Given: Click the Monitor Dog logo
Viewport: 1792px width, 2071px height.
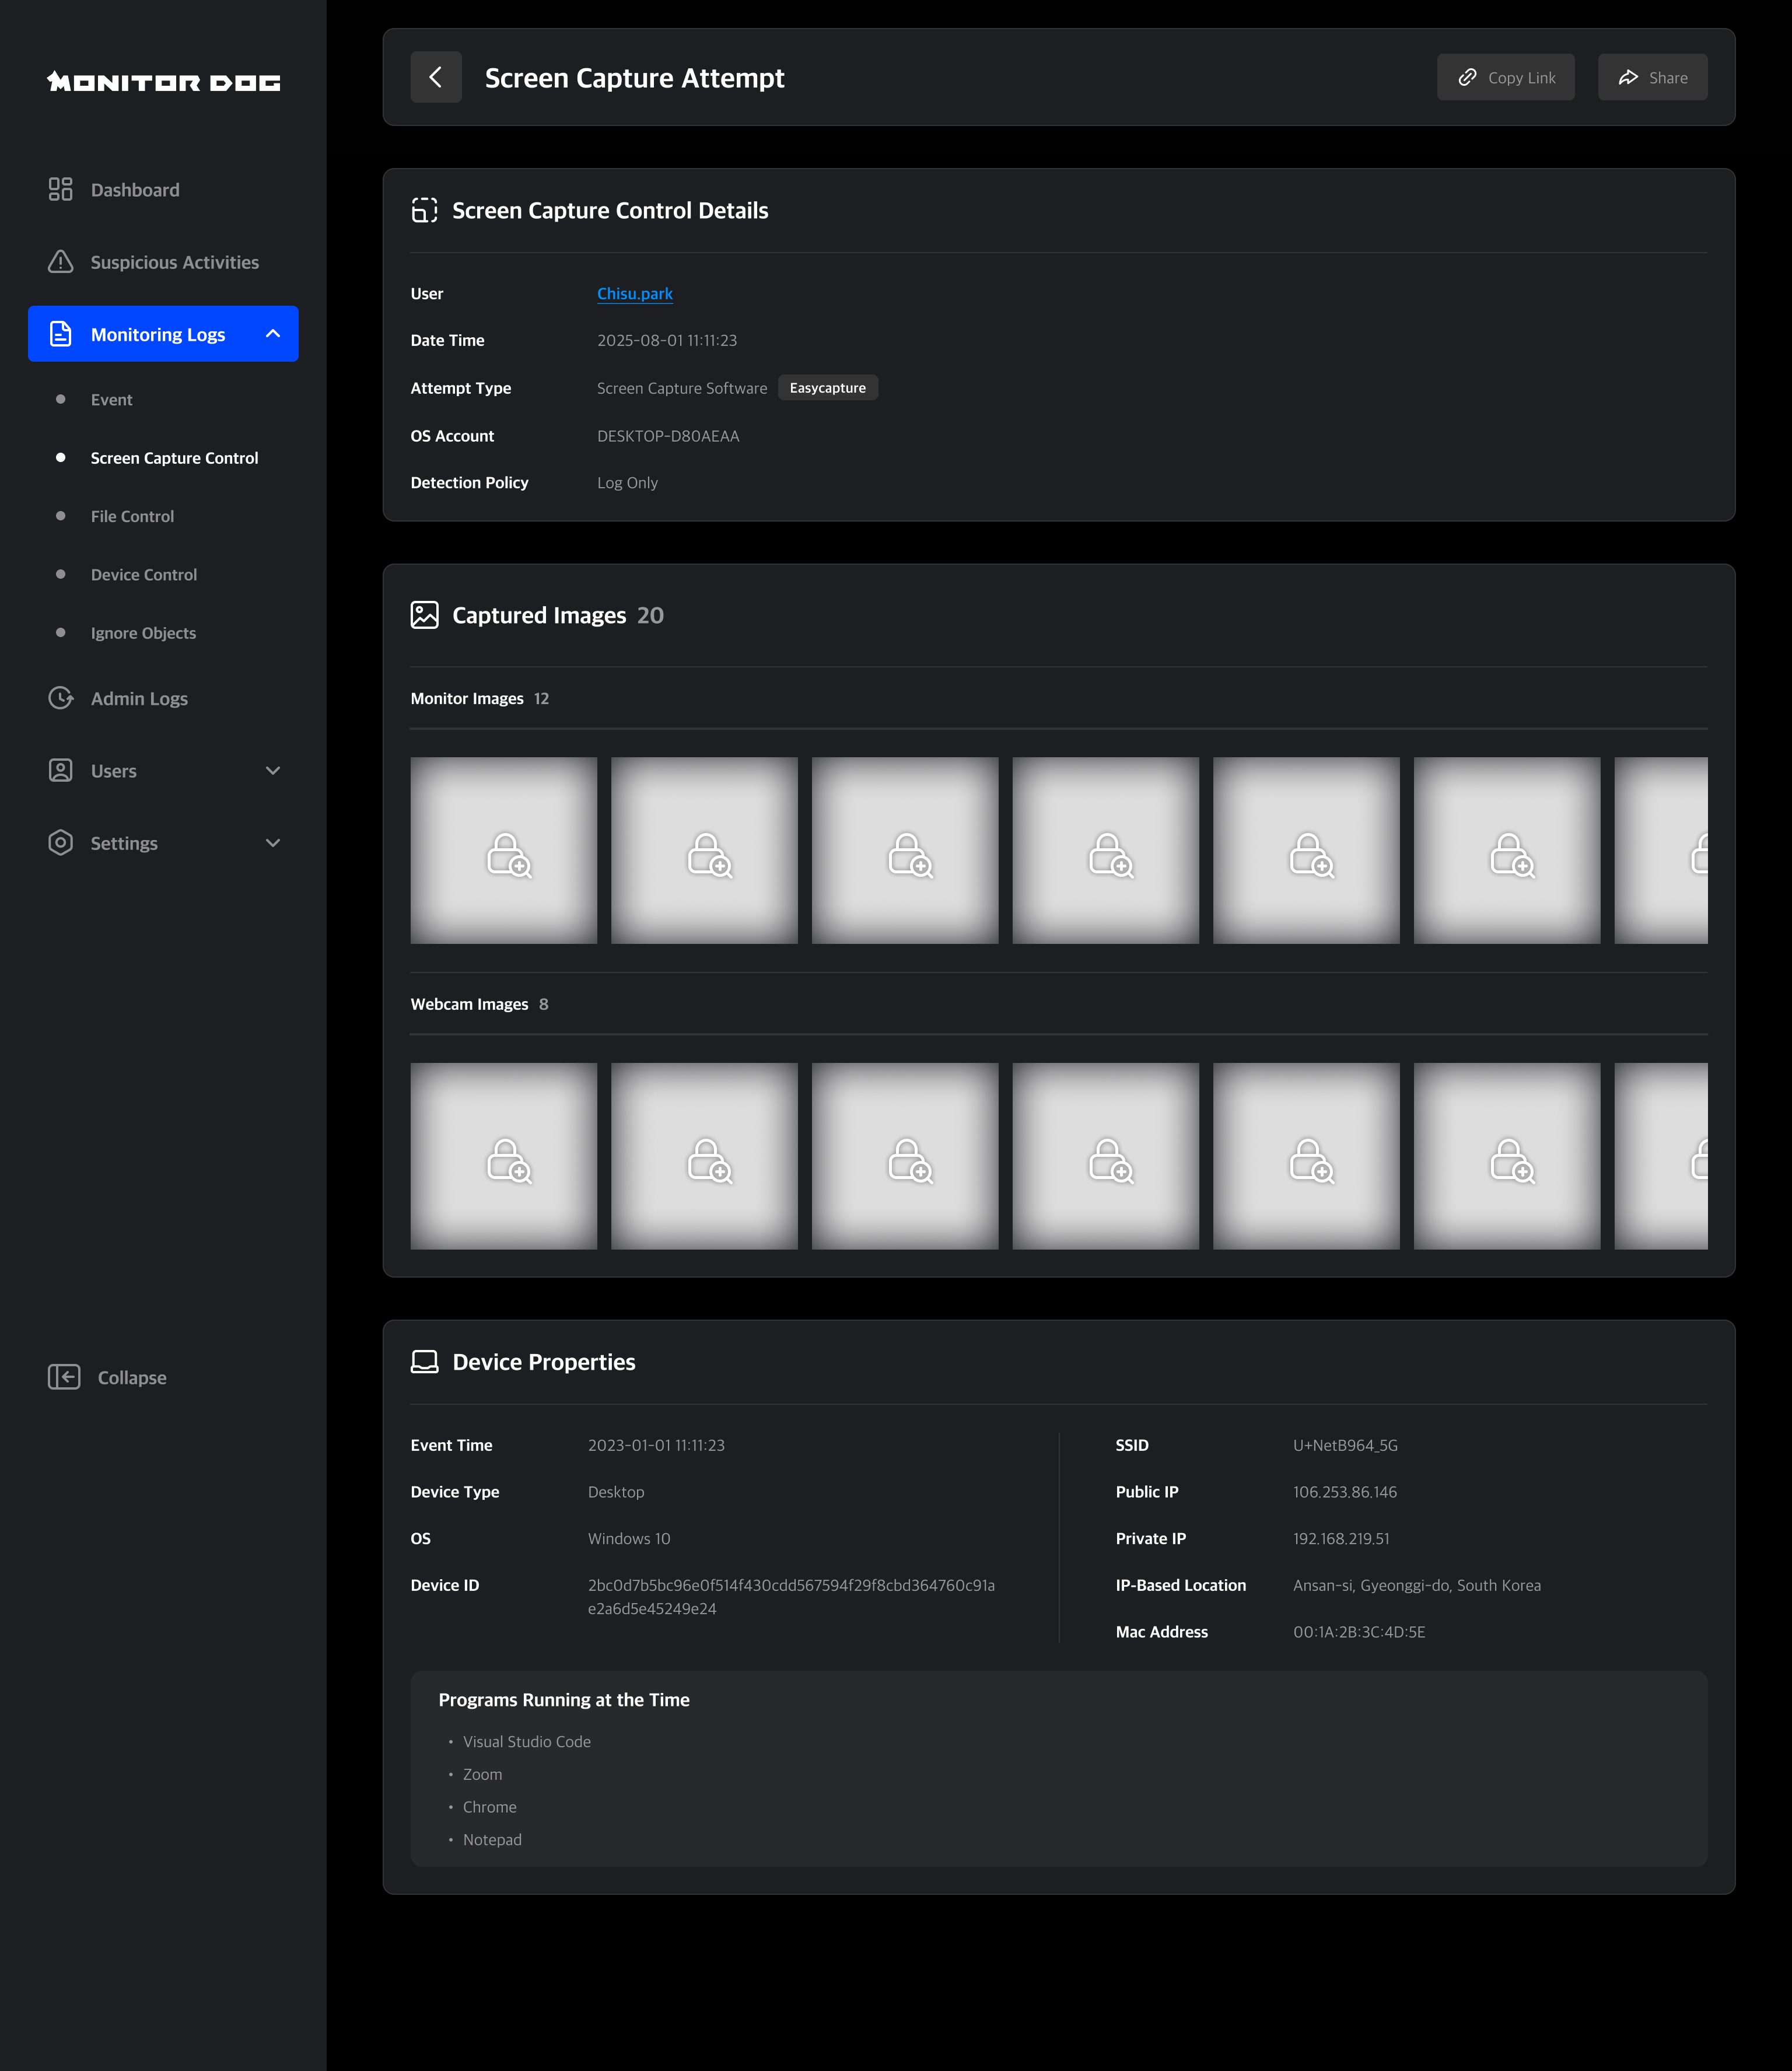Looking at the screenshot, I should click(x=164, y=82).
